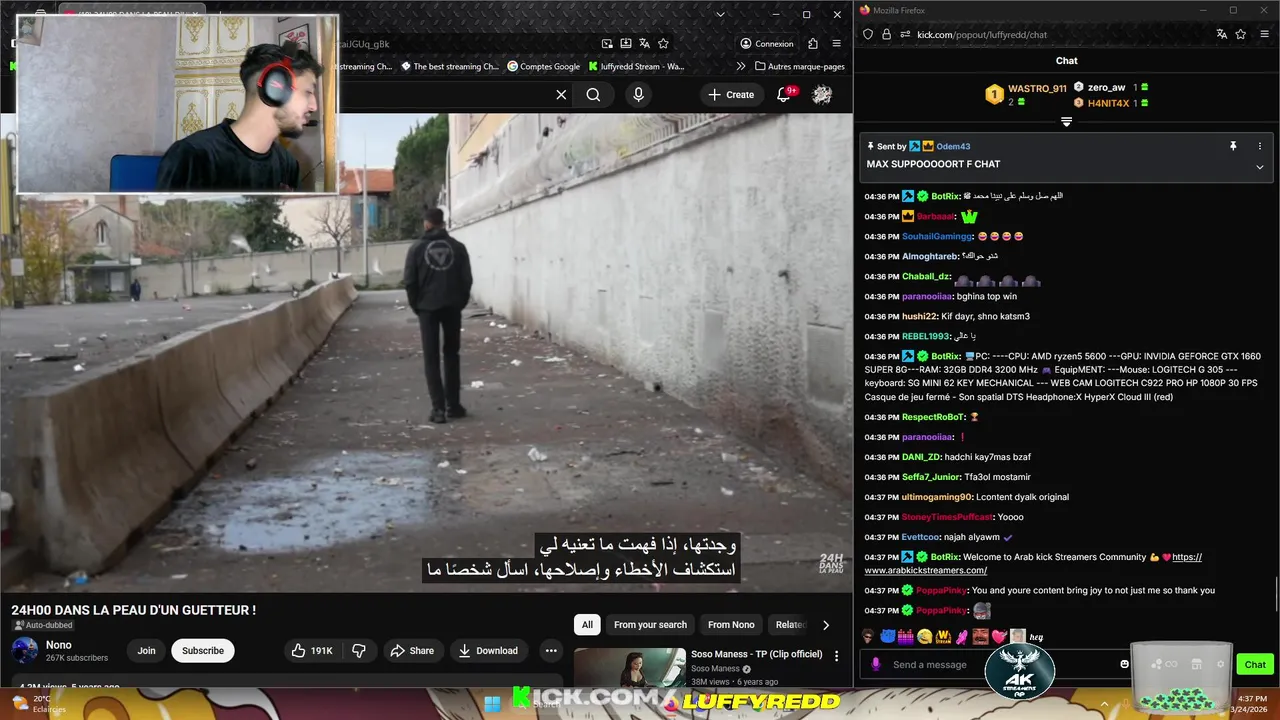Viewport: 1280px width, 720px height.
Task: Open the Autres marque-pages folder
Action: [799, 67]
